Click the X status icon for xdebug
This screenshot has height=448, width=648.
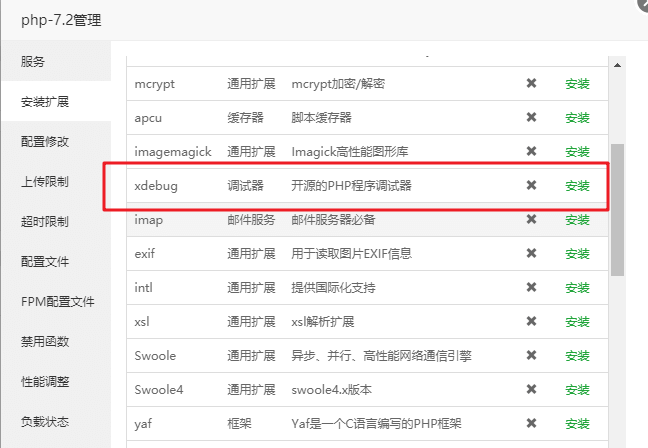pos(532,186)
